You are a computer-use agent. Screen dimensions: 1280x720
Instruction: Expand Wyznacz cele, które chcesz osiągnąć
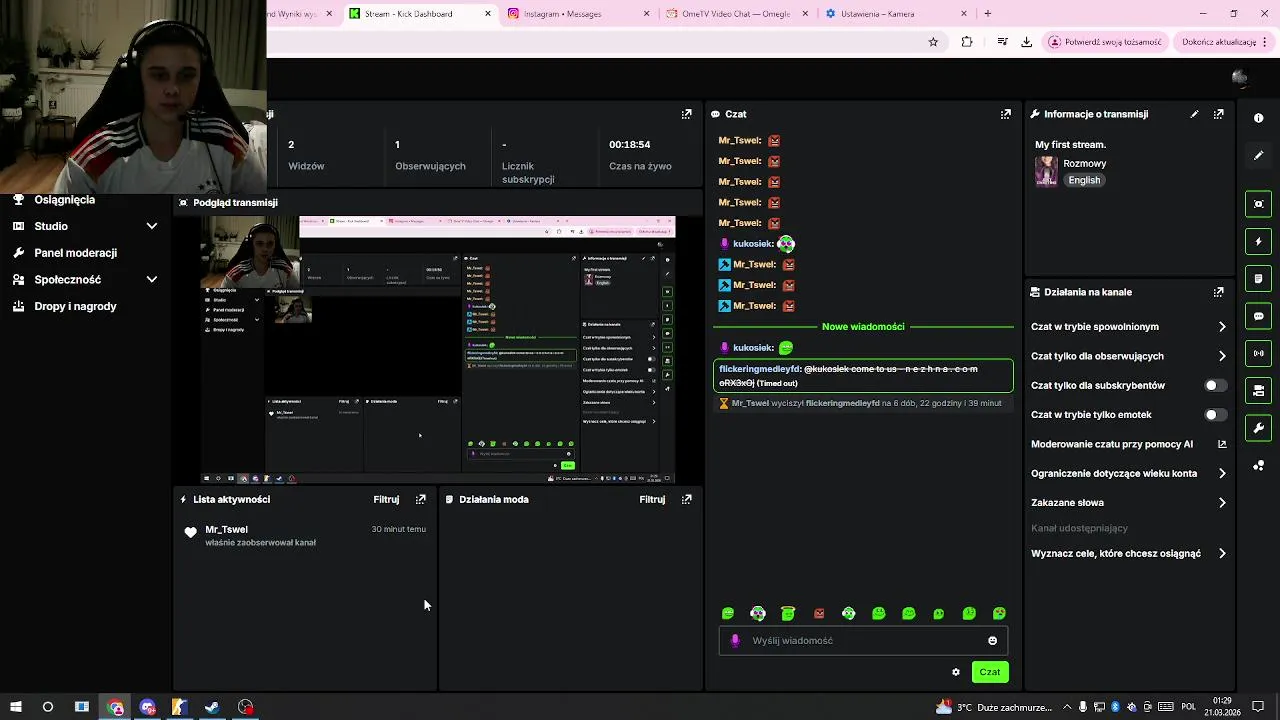[1222, 553]
